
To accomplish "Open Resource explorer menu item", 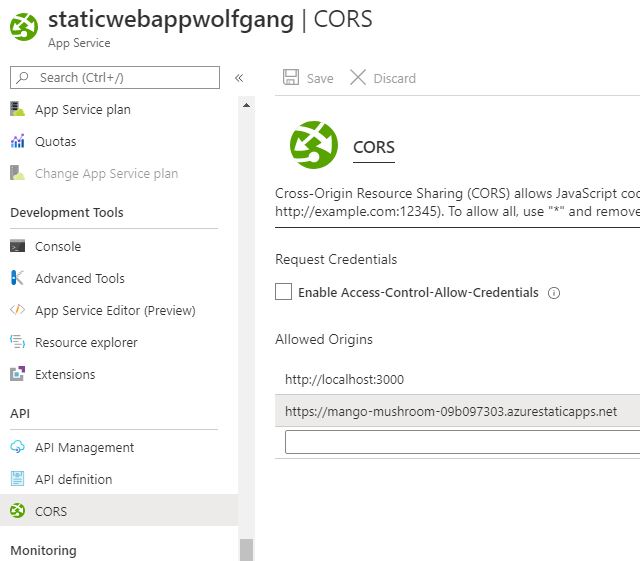I will [86, 342].
